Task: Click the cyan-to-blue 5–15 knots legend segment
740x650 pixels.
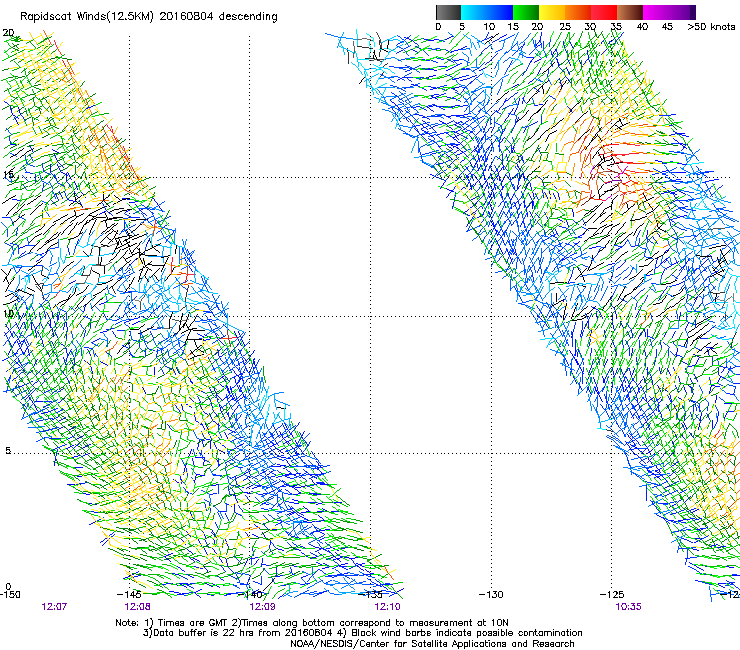Action: [x=487, y=12]
